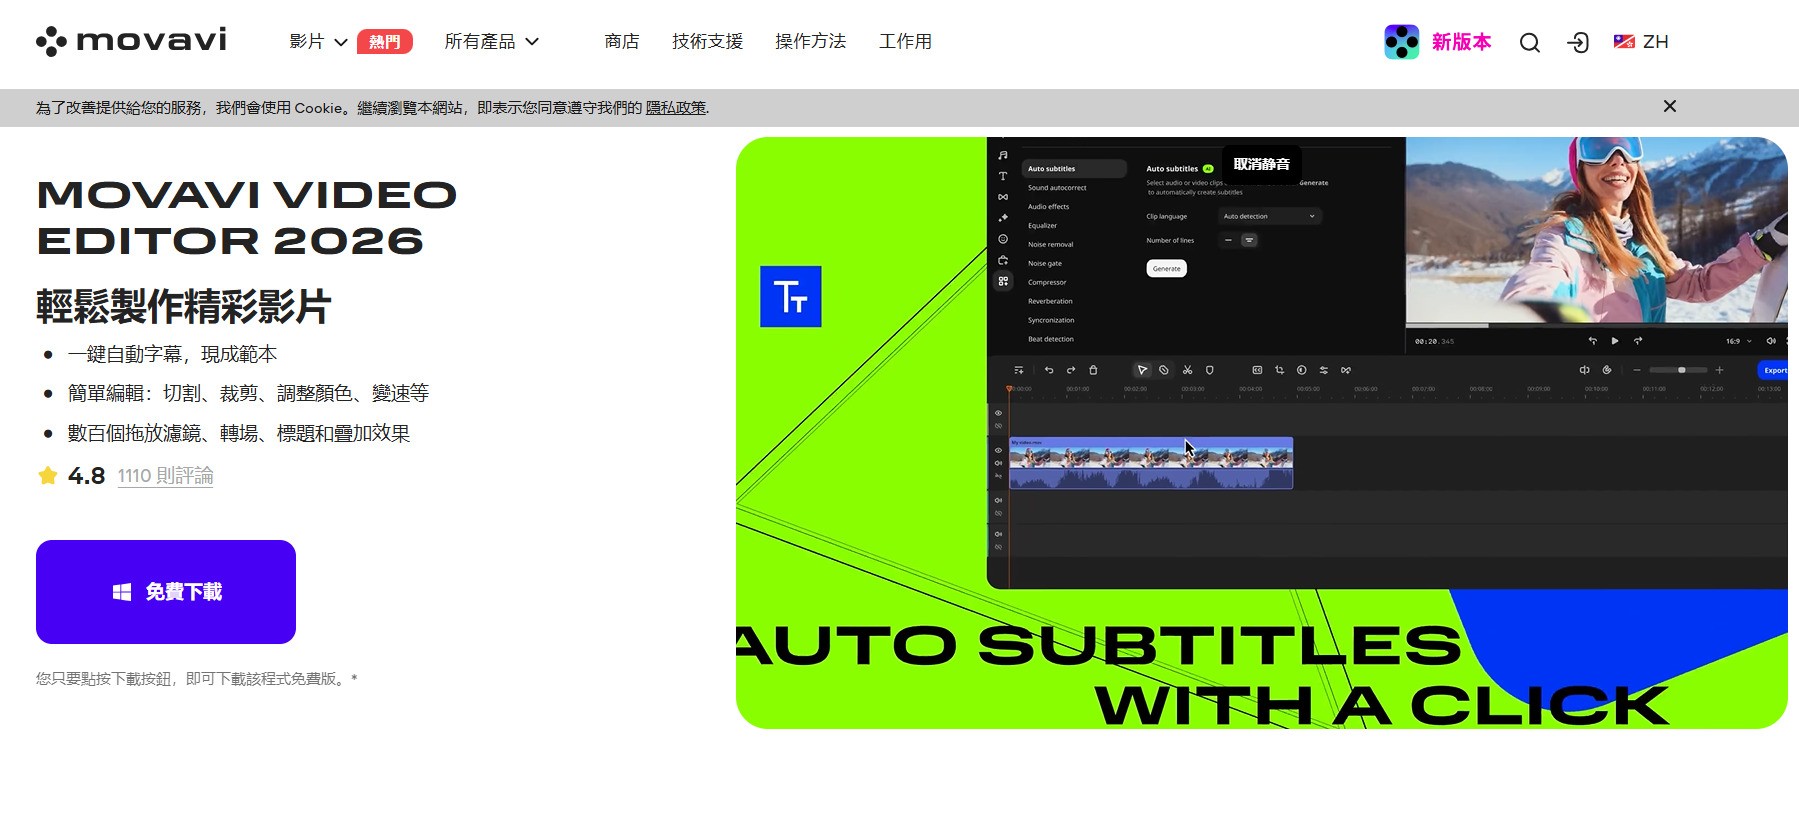The width and height of the screenshot is (1799, 815).
Task: Click the marker shield icon on timeline toolbar
Action: point(1209,370)
